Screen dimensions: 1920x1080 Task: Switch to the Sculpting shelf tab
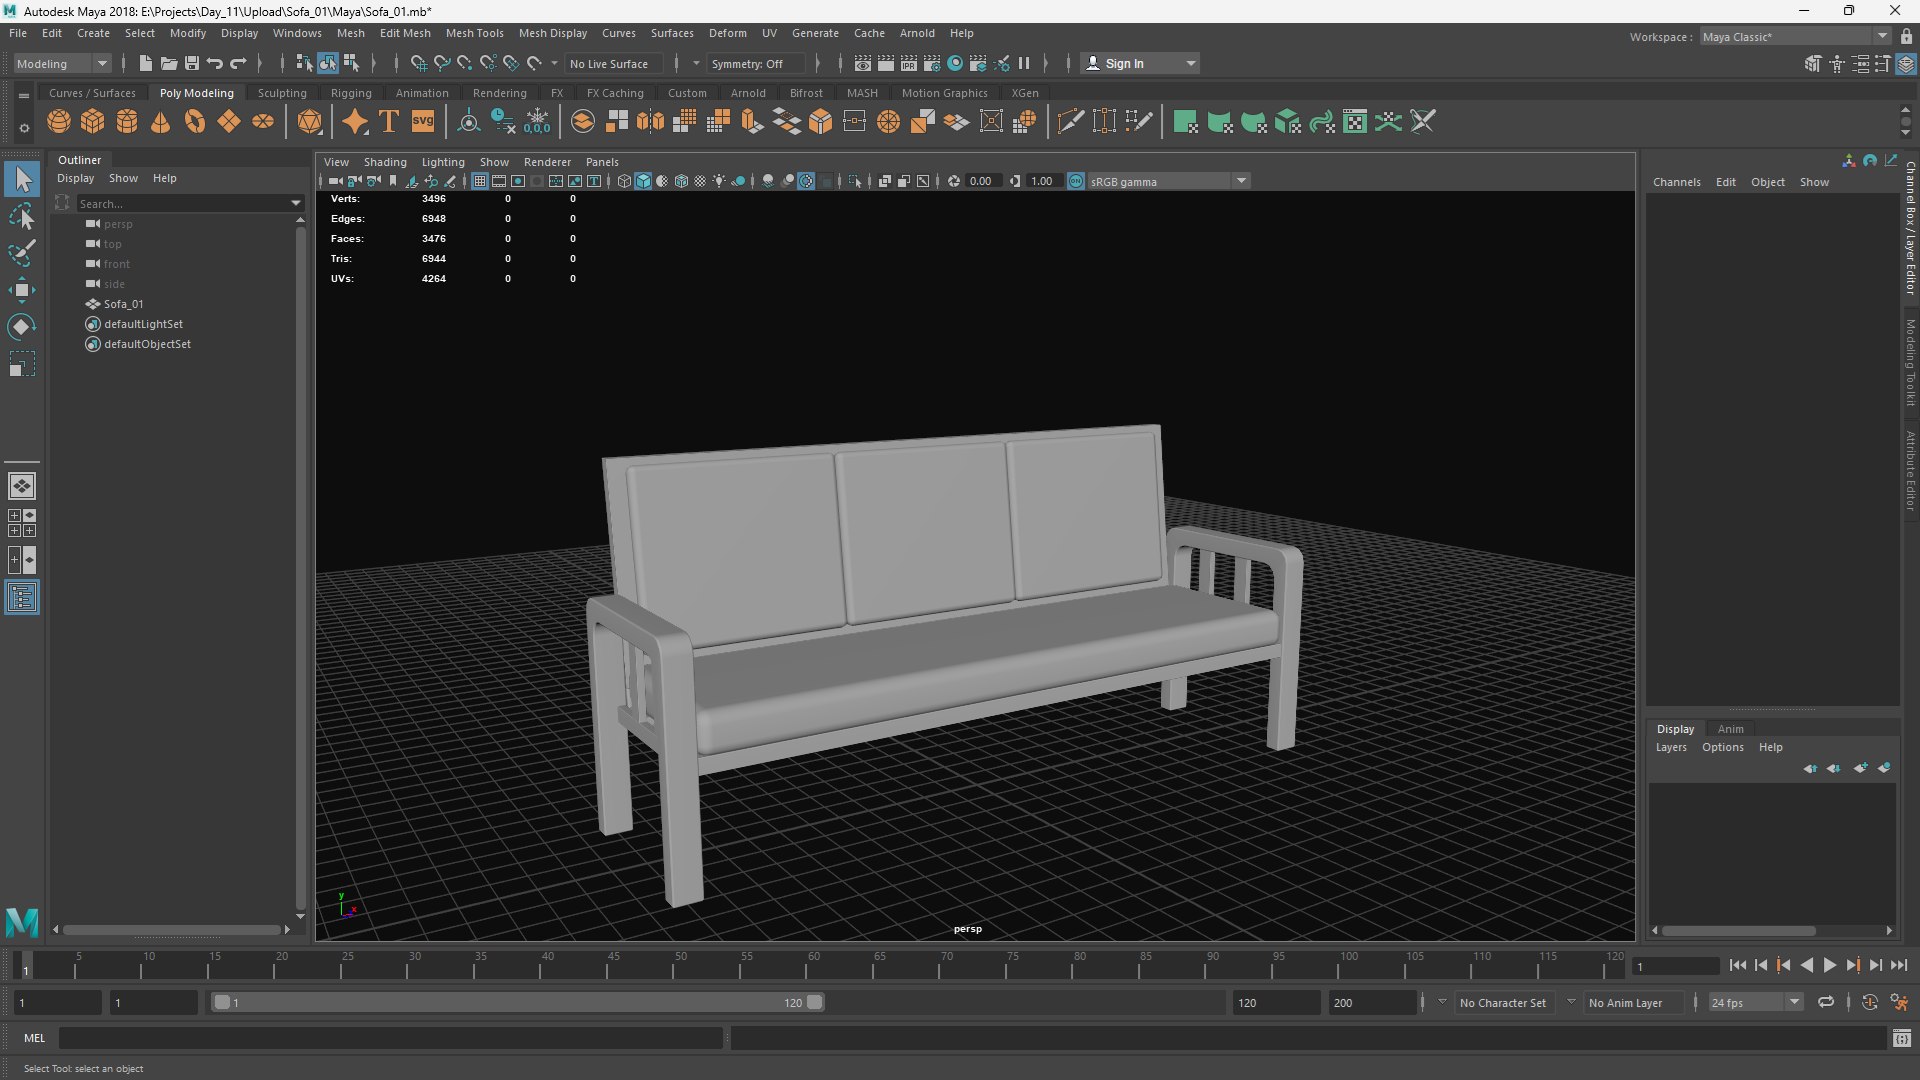coord(282,93)
